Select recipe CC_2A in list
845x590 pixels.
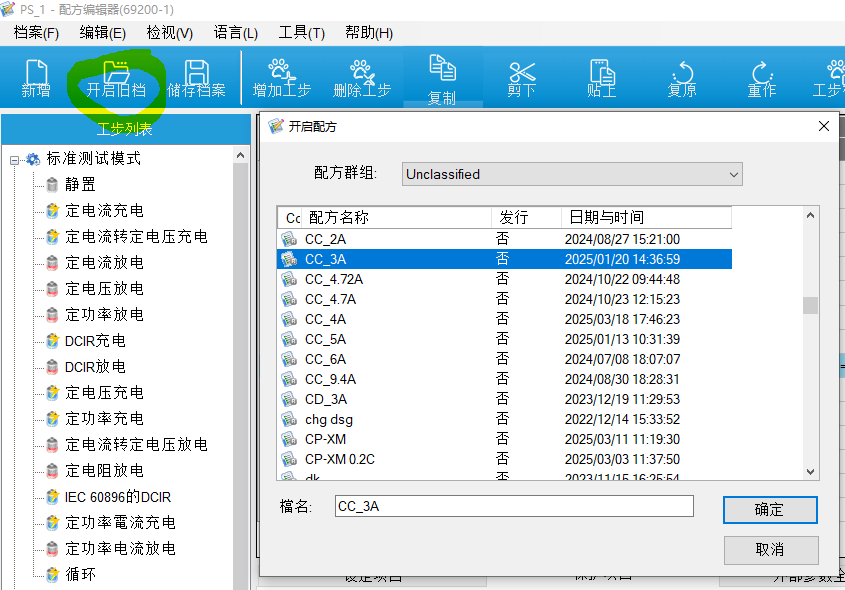(504, 239)
